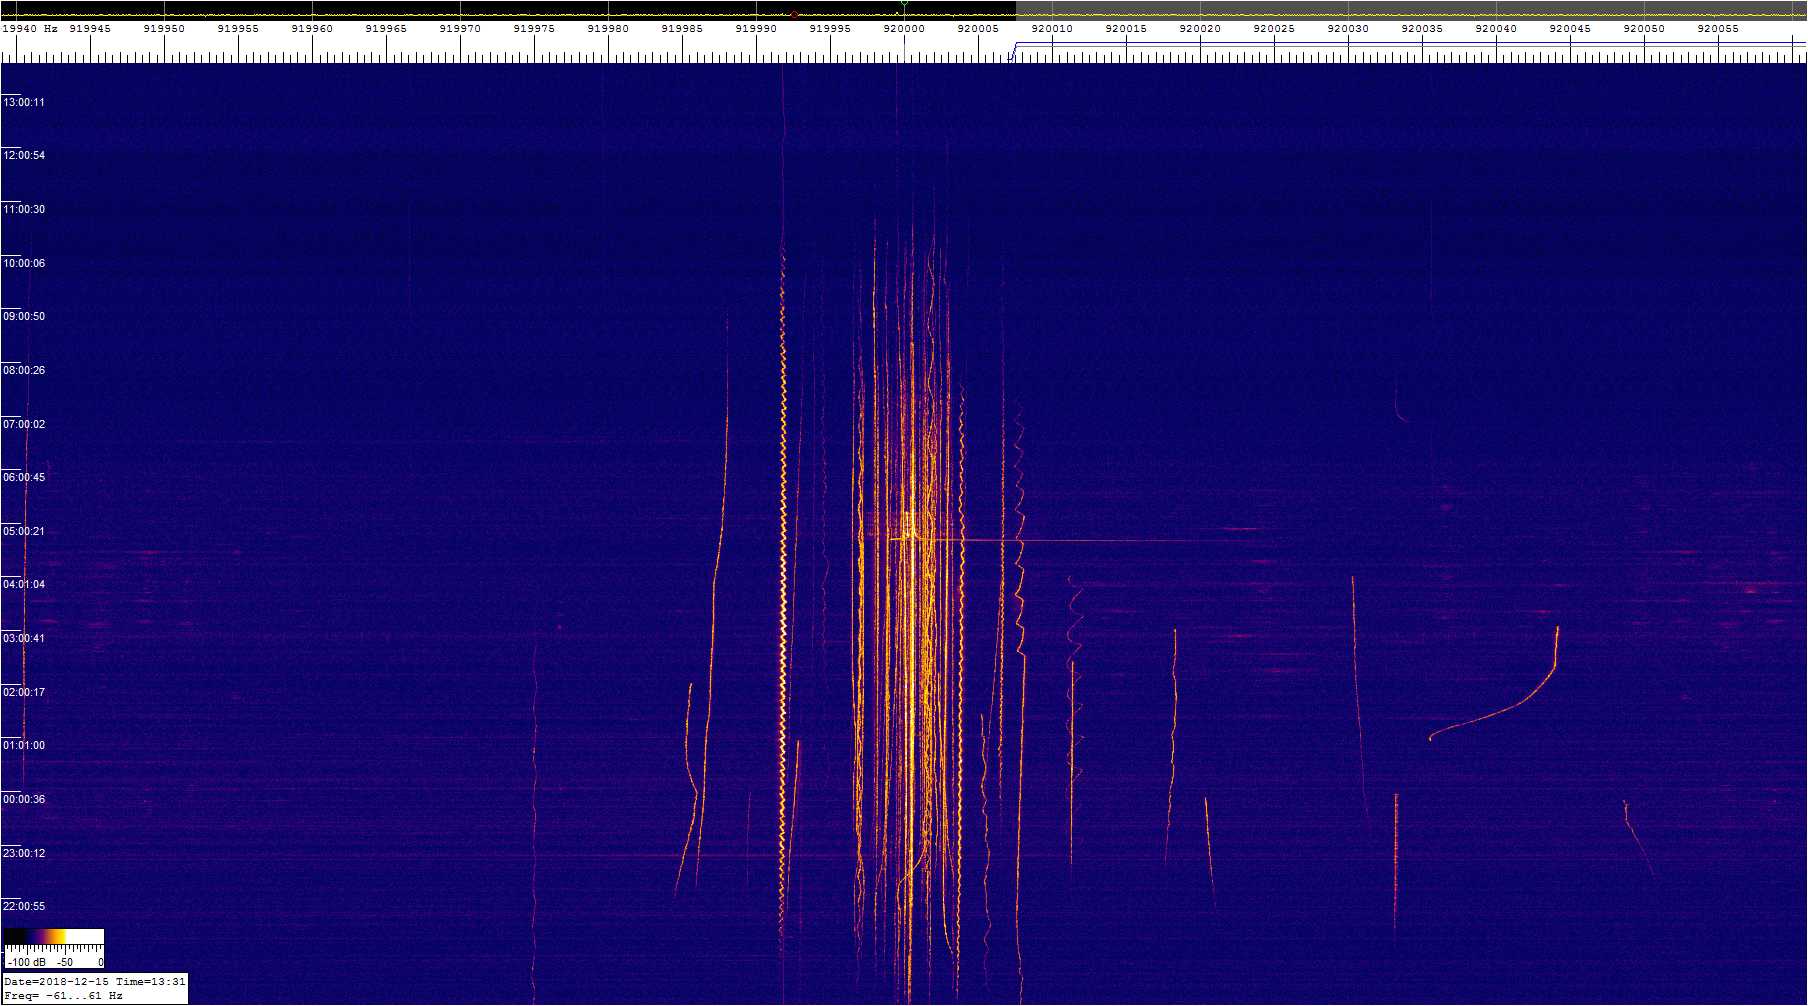
Task: Click the 920030 frequency label
Action: pyautogui.click(x=1348, y=29)
